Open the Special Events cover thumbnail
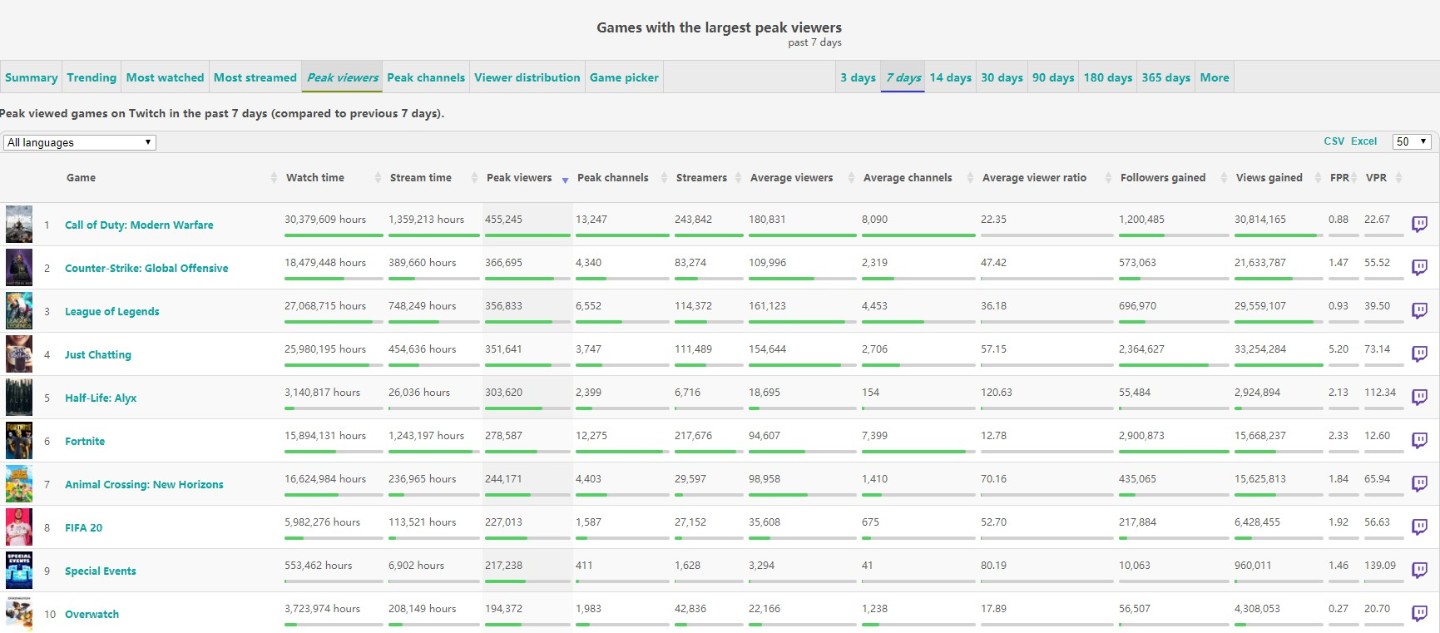1440x633 pixels. (x=19, y=570)
